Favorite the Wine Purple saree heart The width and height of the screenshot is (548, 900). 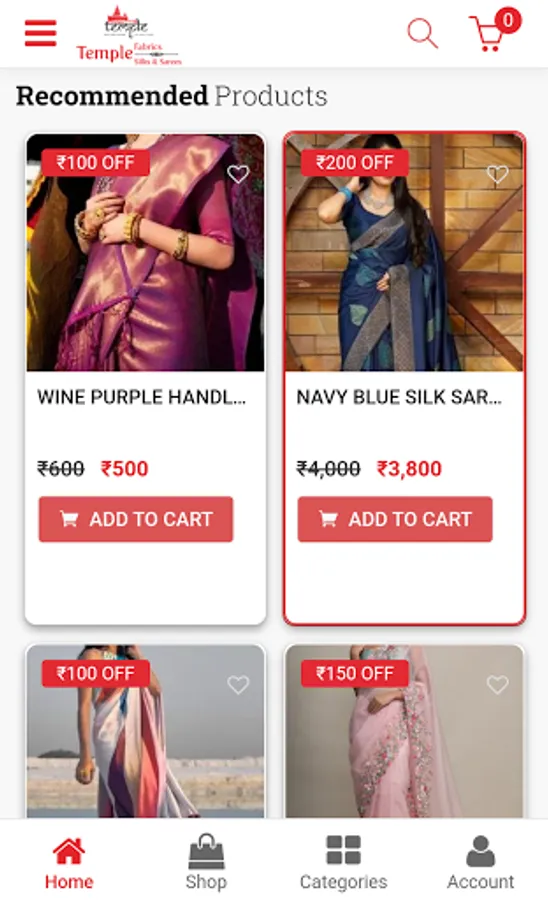coord(238,173)
